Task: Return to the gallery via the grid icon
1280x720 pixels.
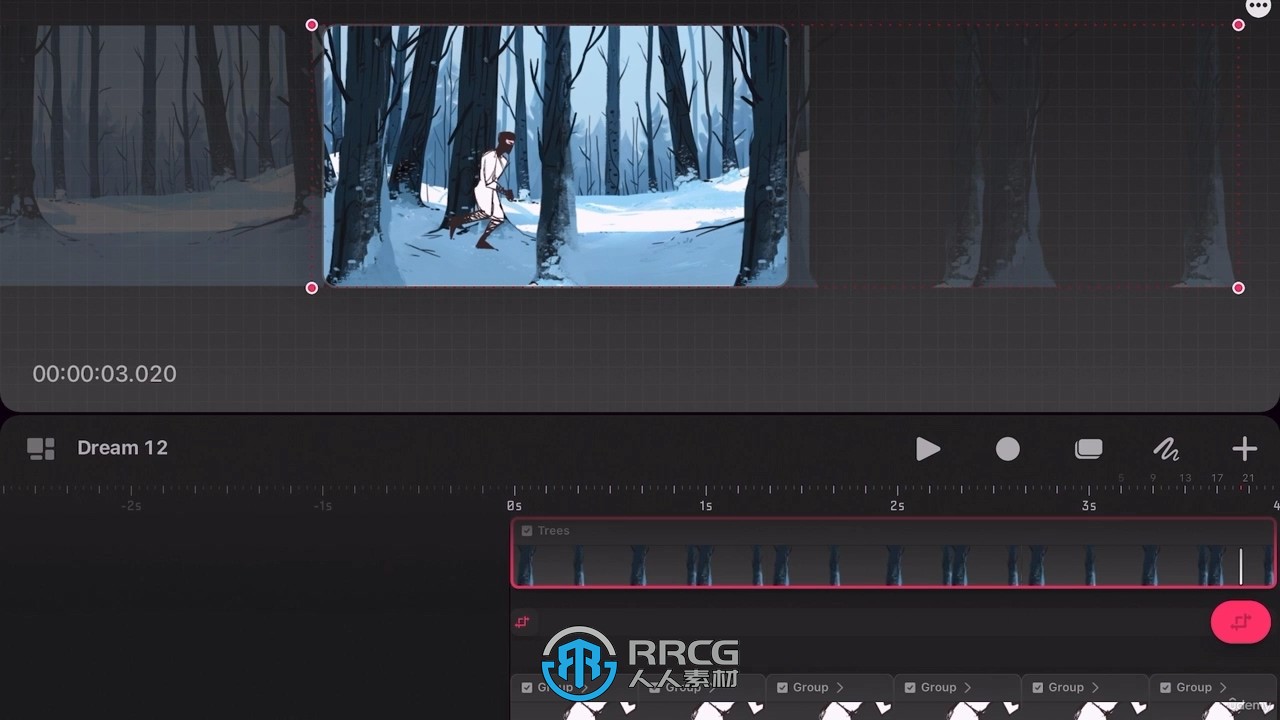Action: pyautogui.click(x=41, y=449)
